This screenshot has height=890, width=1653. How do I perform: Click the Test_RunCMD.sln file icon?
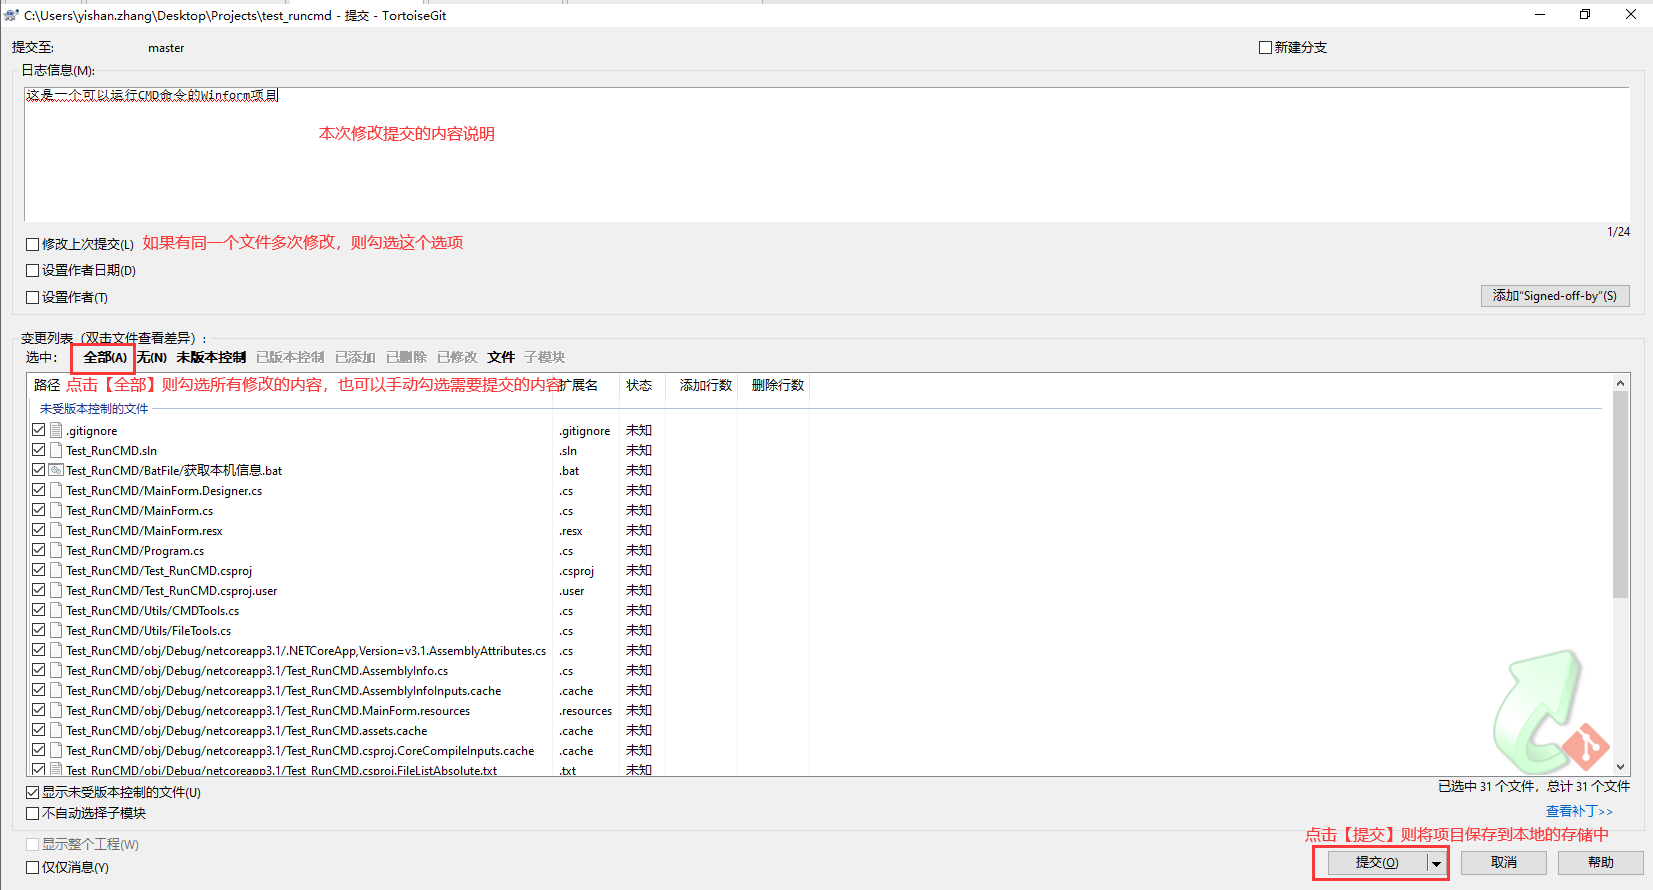[x=56, y=450]
